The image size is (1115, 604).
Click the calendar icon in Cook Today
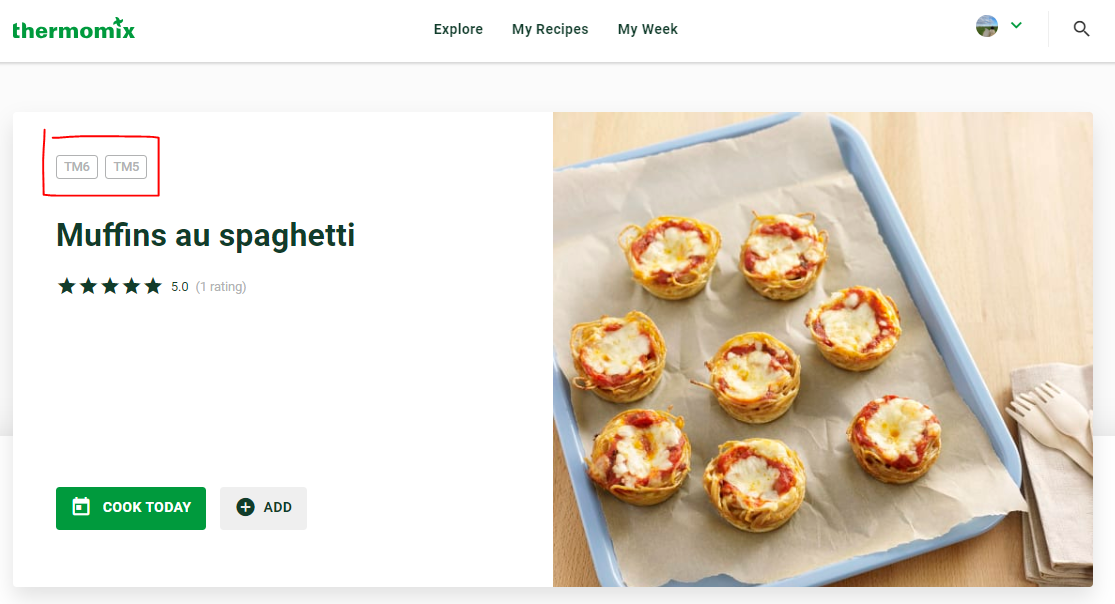coord(81,507)
